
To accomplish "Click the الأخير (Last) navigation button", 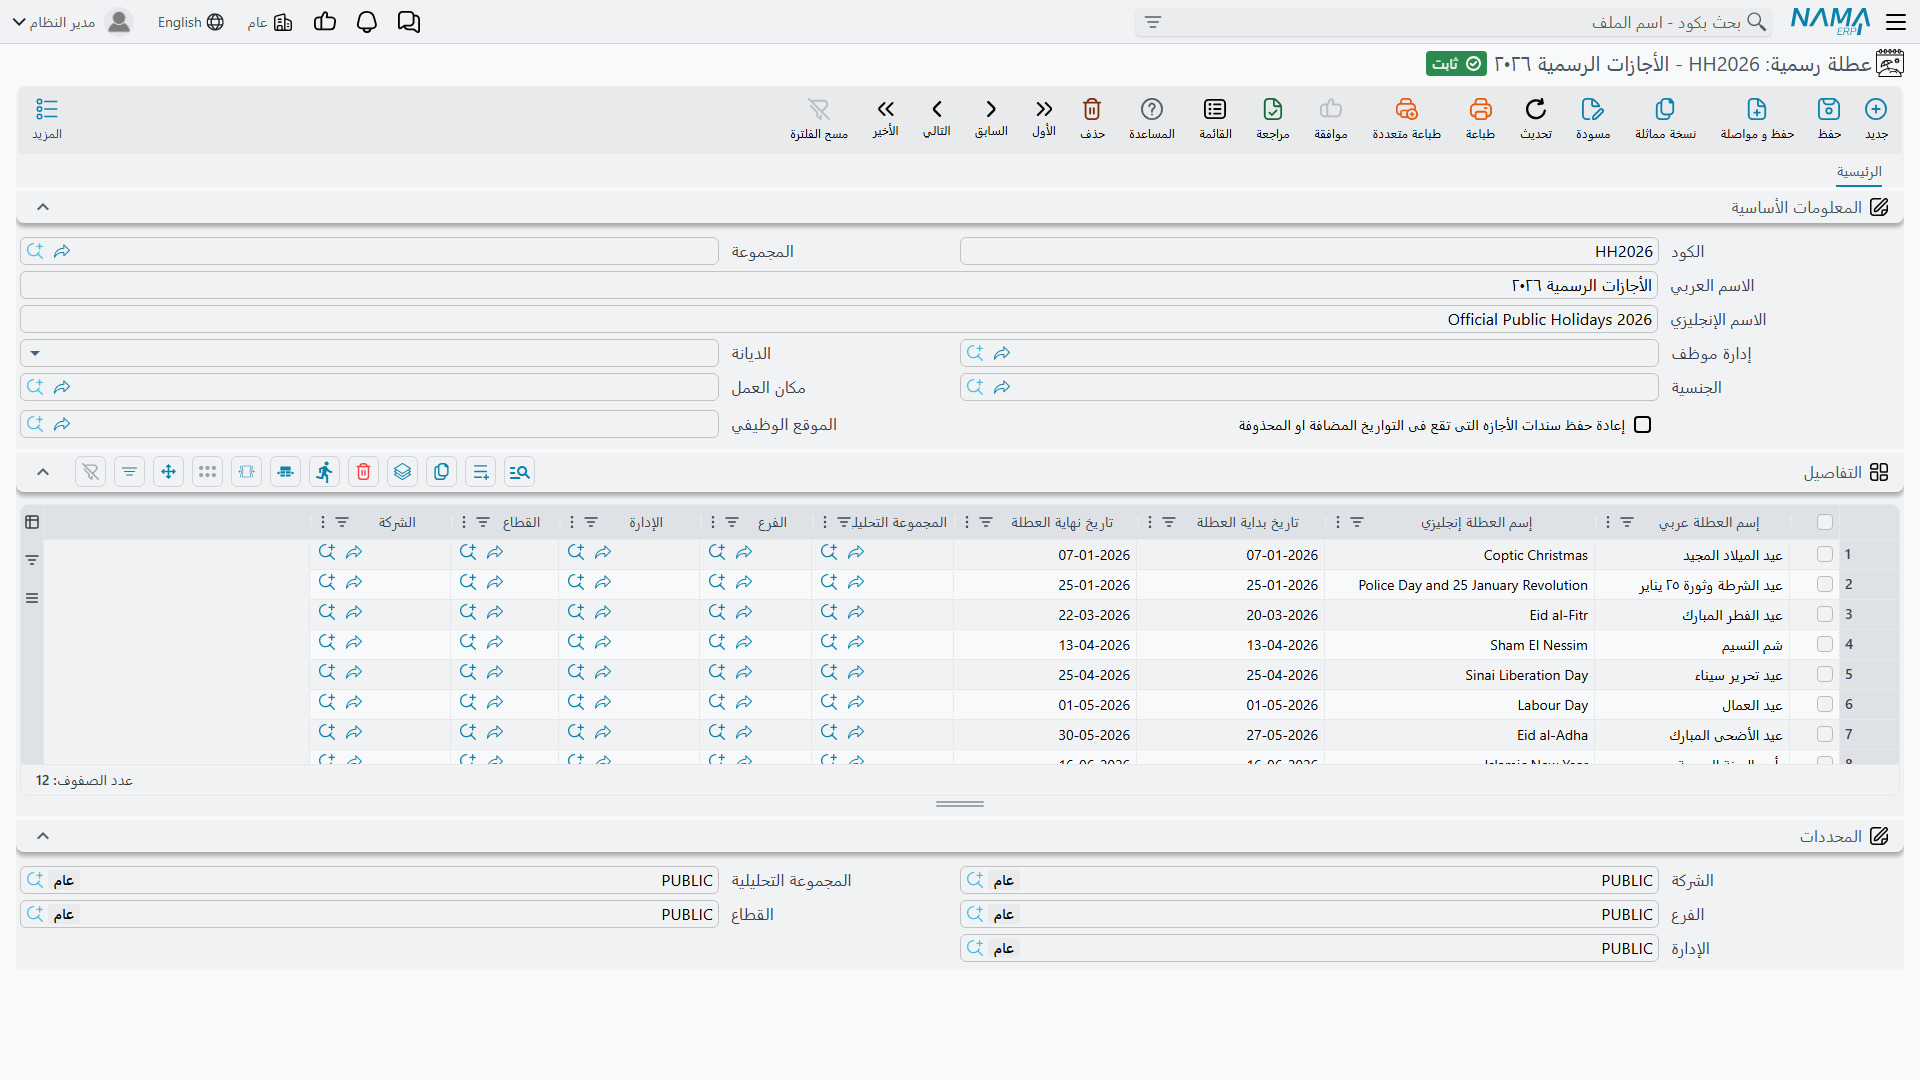I will point(886,118).
